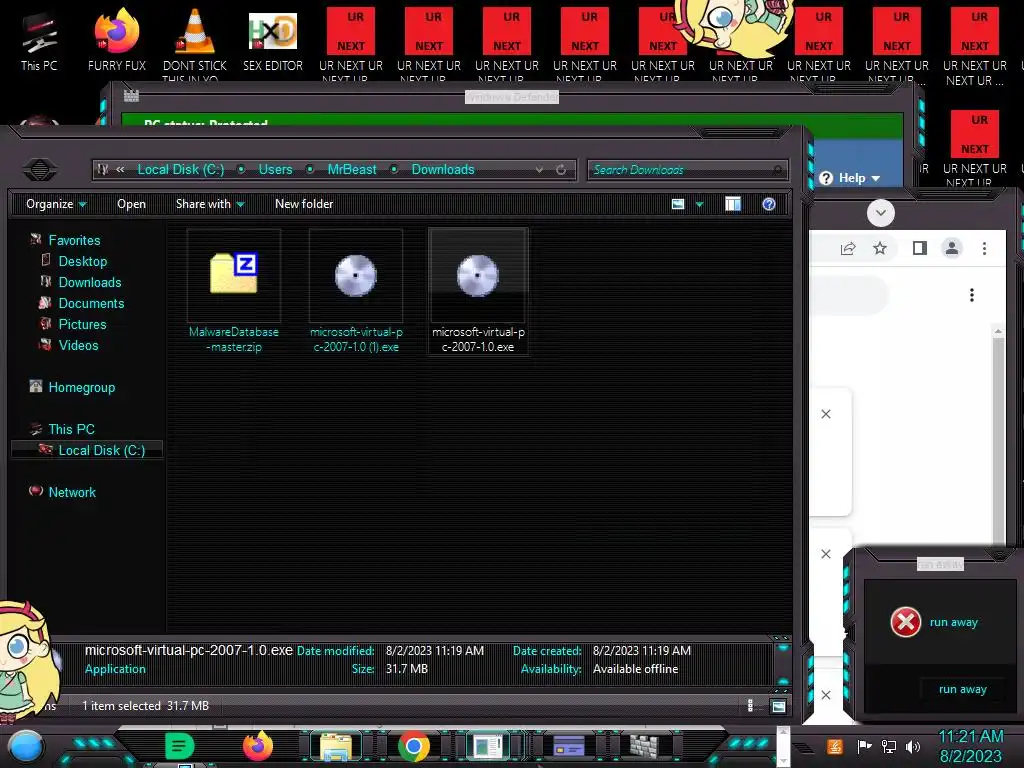
Task: Click the Start orb button
Action: coord(26,746)
